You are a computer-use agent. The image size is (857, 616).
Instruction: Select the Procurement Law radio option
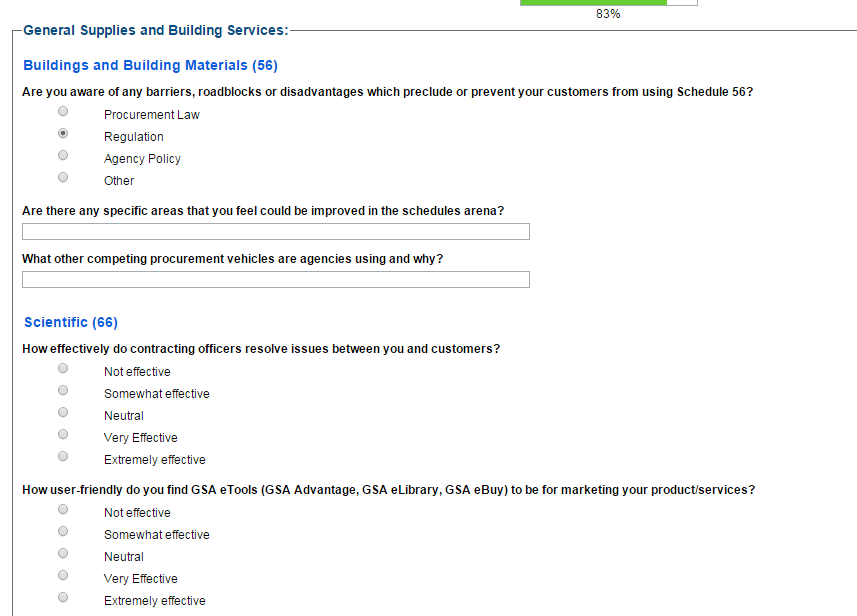(x=63, y=112)
